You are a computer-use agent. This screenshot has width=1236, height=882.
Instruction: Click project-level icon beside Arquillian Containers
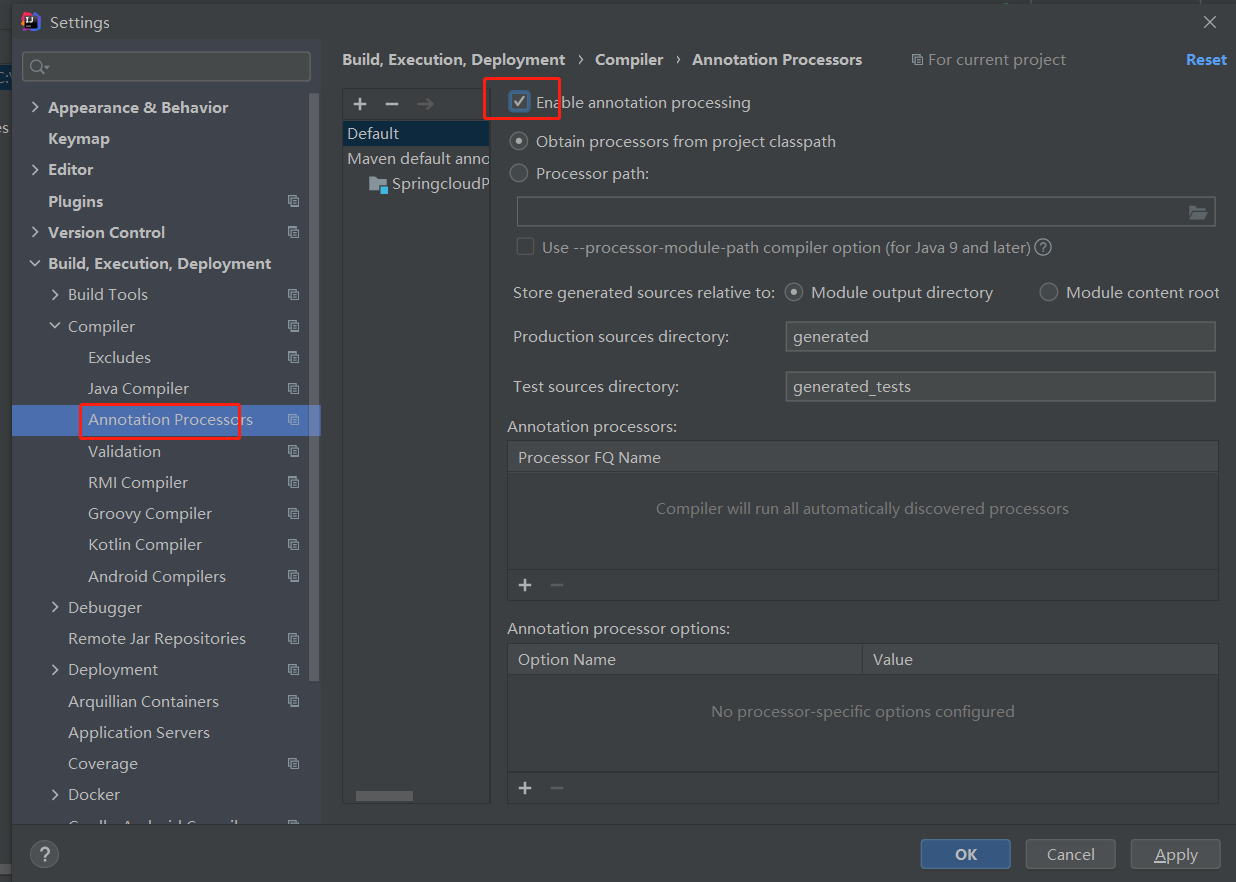click(x=293, y=701)
